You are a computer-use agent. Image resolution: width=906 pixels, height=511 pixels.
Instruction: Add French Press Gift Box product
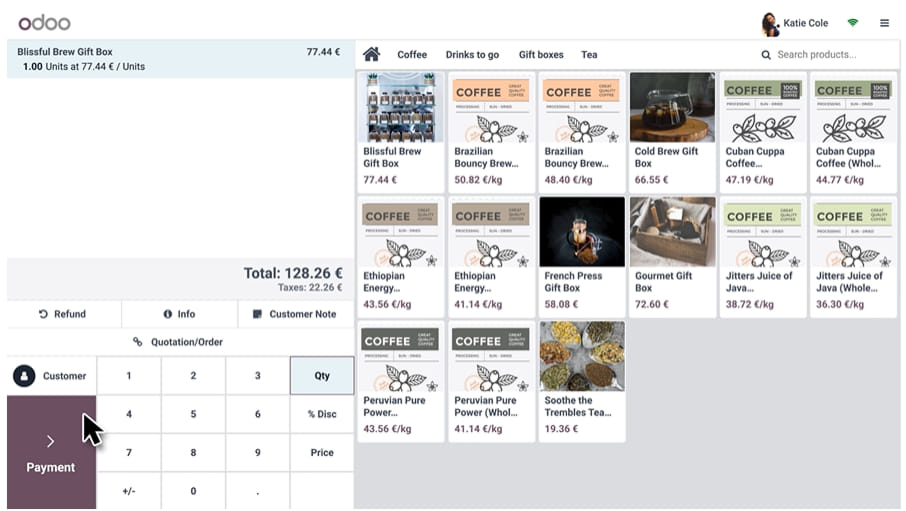[x=582, y=256]
